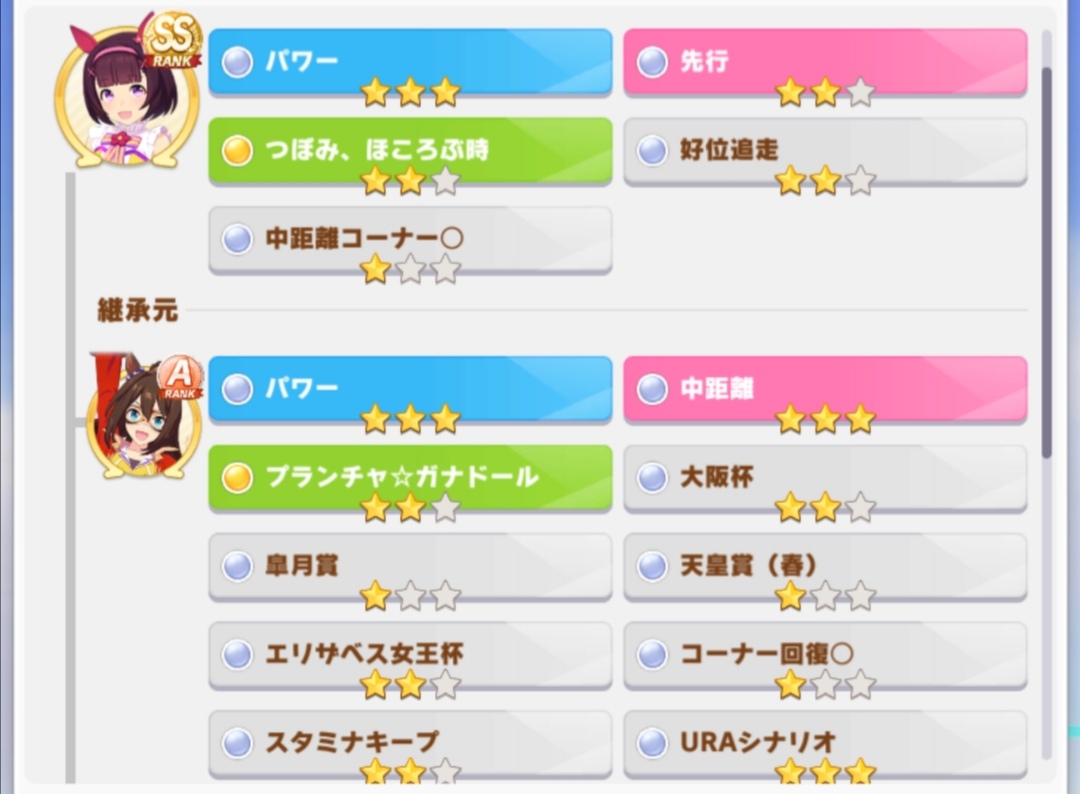Click the vertical scrollbar on the right
1080x794 pixels.
pyautogui.click(x=1047, y=262)
